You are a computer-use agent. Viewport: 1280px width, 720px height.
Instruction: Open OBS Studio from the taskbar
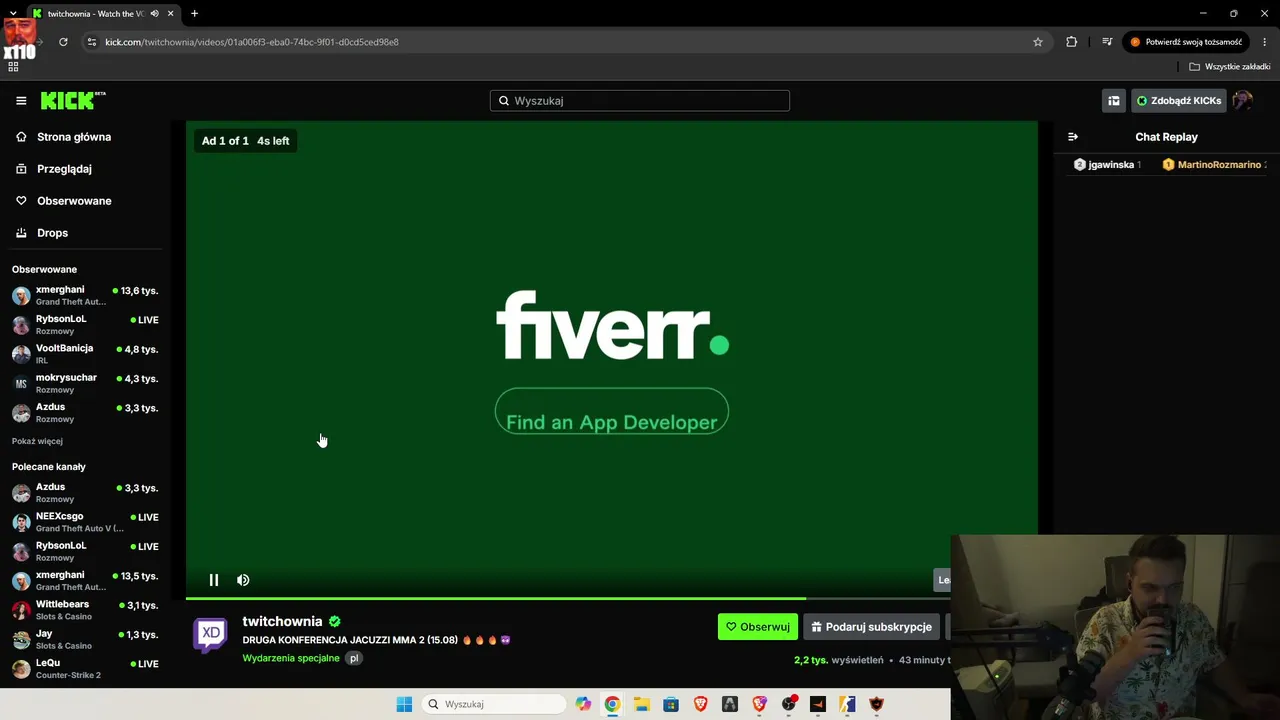click(788, 704)
